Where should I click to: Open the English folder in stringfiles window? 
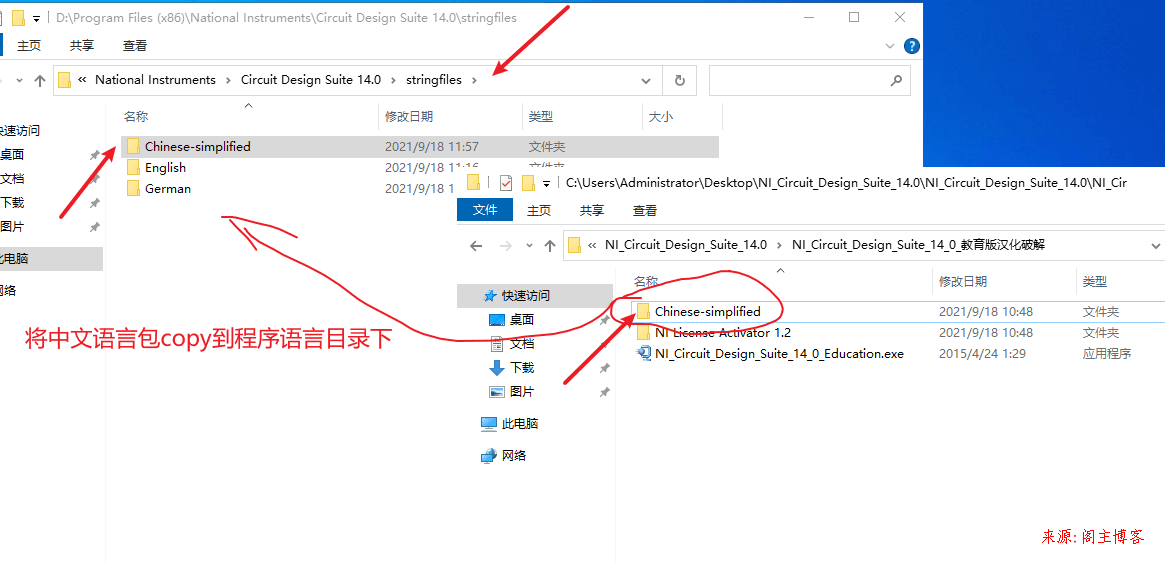[165, 168]
